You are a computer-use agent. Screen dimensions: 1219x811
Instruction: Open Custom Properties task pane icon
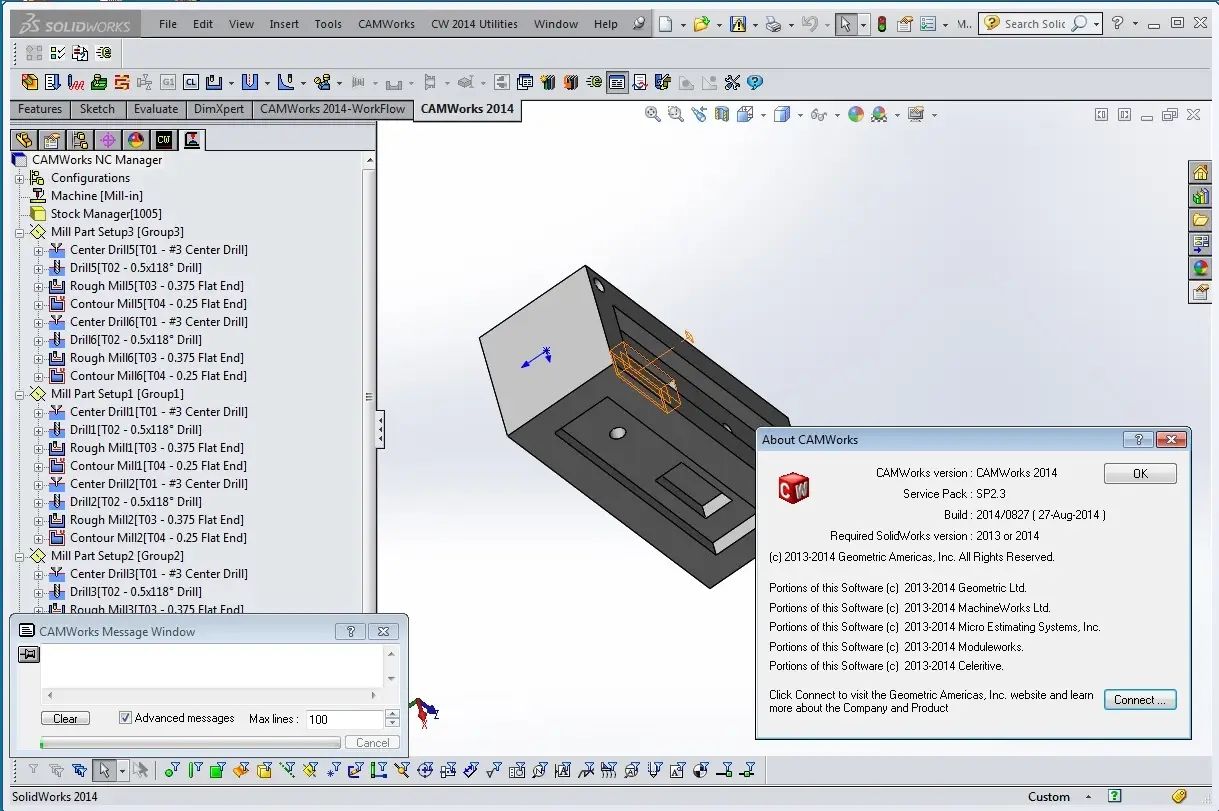[1201, 292]
